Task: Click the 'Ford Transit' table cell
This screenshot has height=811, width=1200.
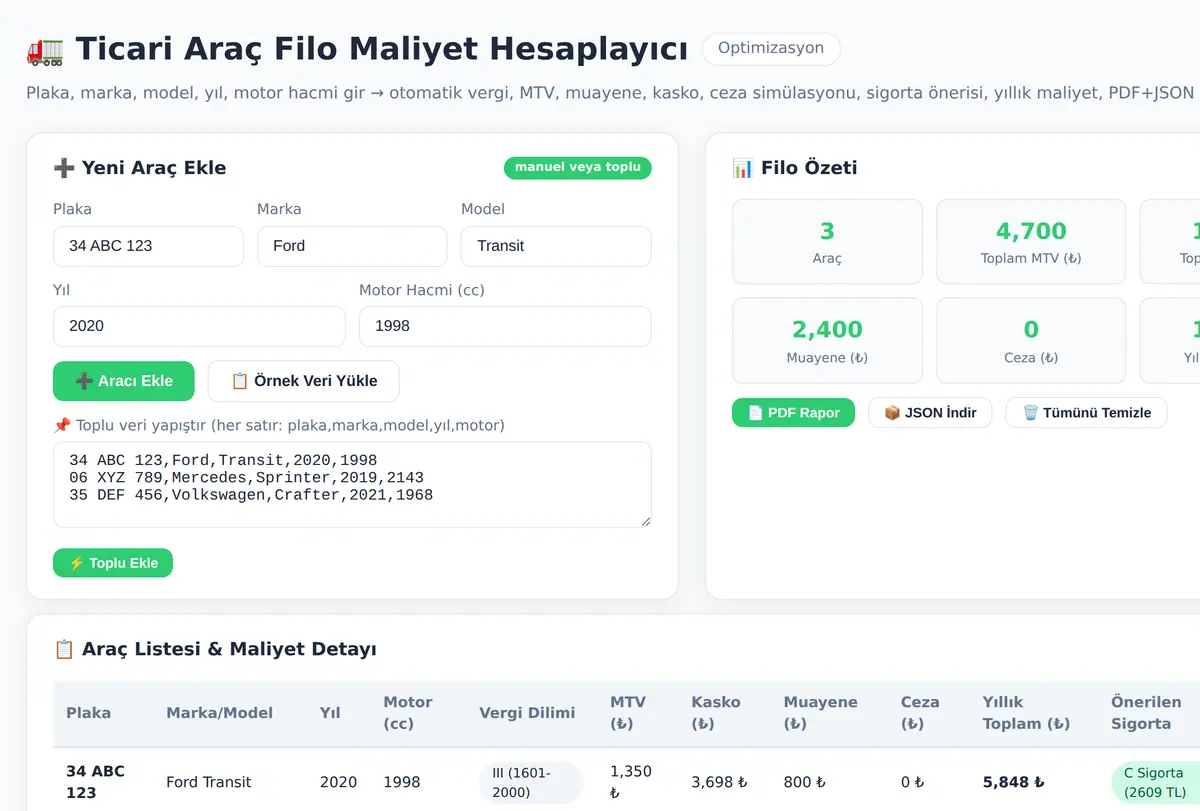Action: click(209, 782)
